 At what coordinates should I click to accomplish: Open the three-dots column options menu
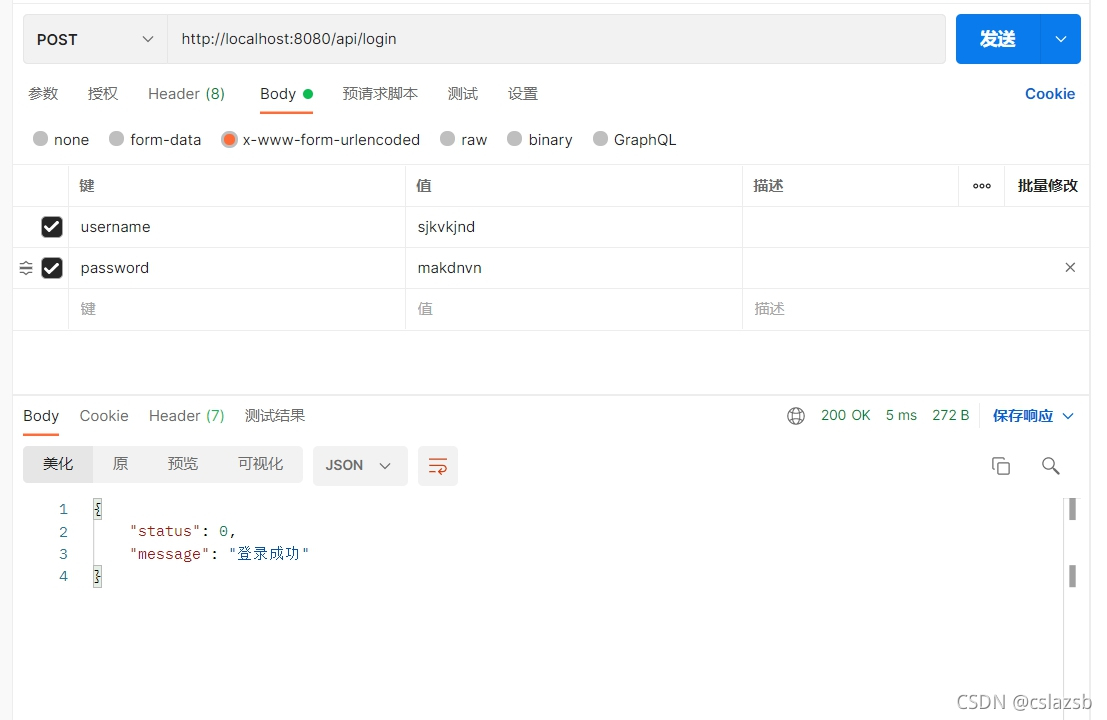click(981, 186)
